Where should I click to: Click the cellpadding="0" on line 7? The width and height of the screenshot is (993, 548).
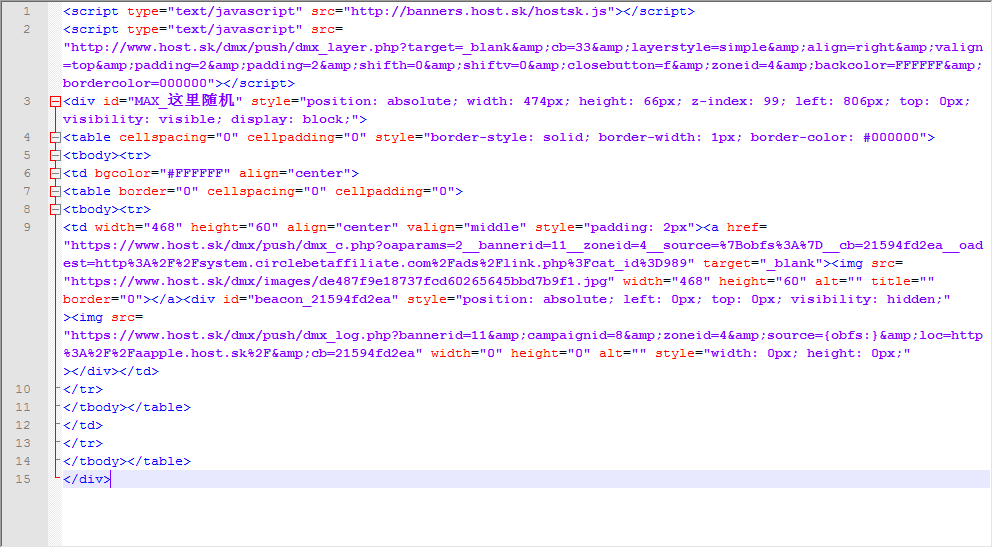[395, 191]
